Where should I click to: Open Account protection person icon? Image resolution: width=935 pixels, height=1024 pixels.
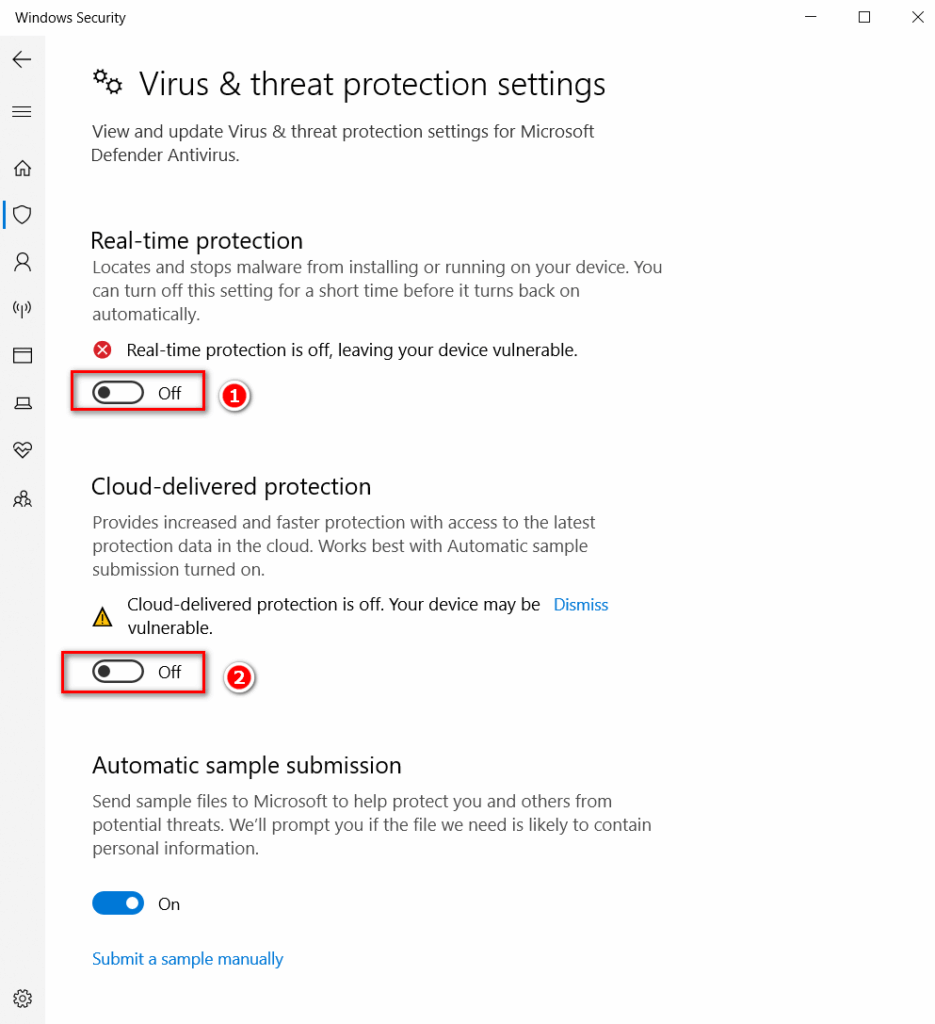[x=22, y=262]
